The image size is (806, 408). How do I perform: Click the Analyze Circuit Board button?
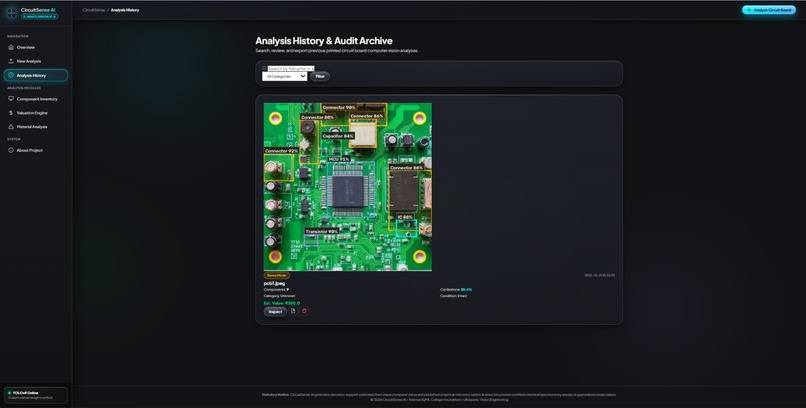[769, 10]
